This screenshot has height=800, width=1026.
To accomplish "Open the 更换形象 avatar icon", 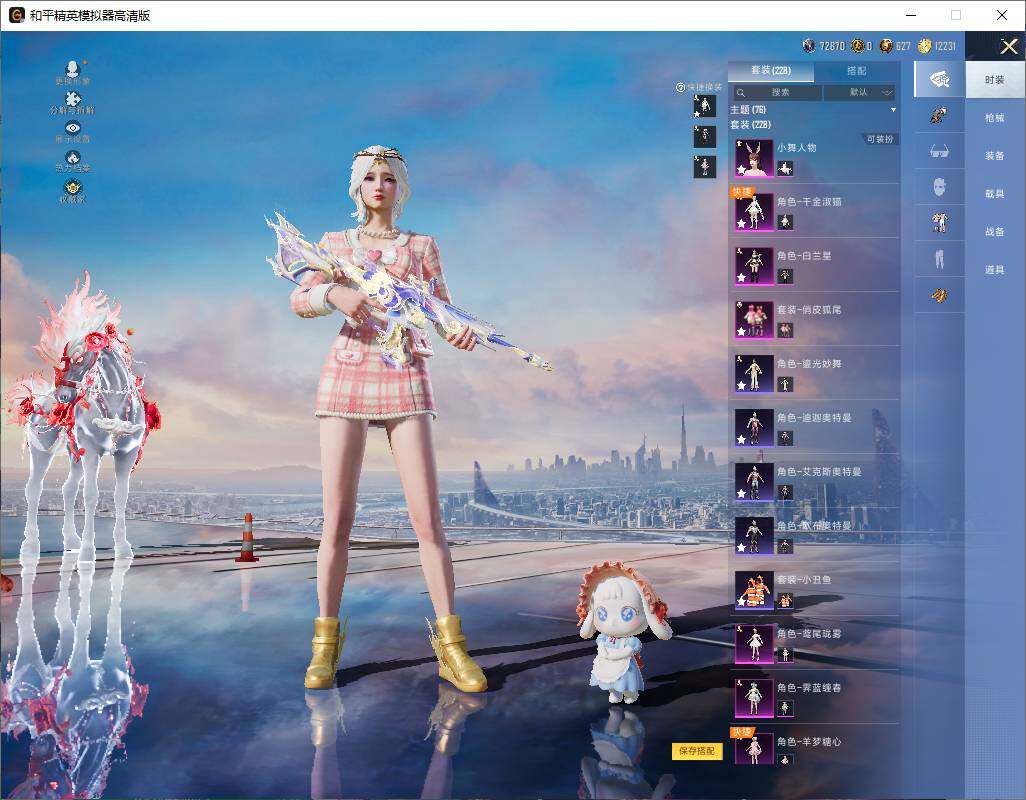I will click(x=73, y=68).
